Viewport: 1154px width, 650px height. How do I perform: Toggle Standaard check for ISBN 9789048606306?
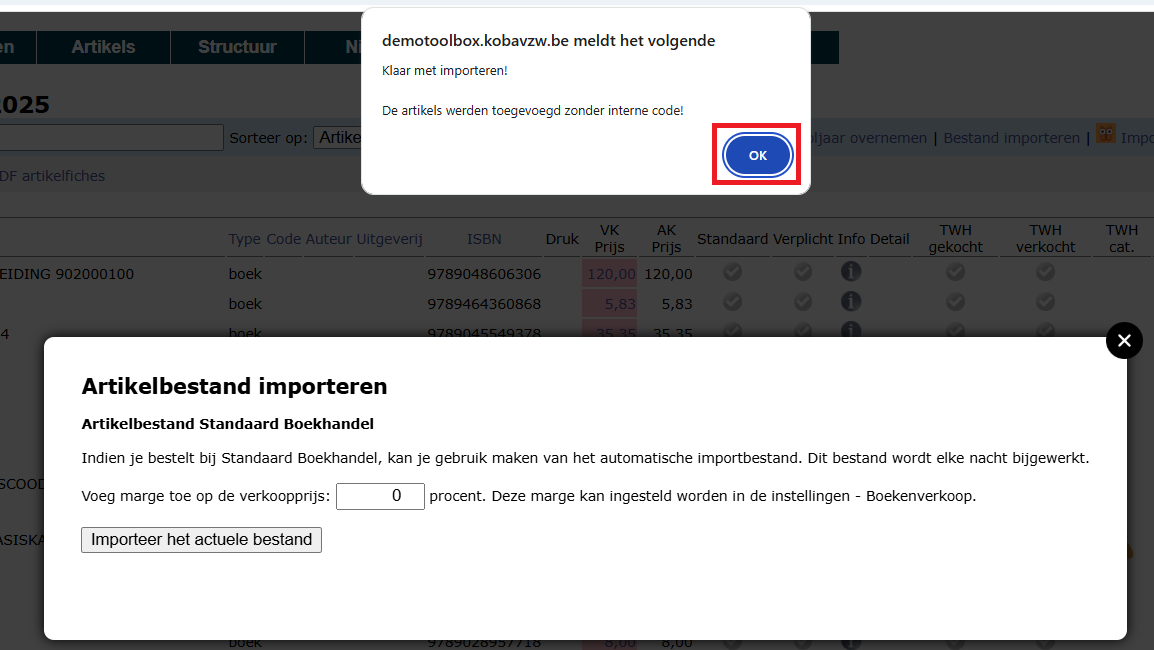click(732, 272)
